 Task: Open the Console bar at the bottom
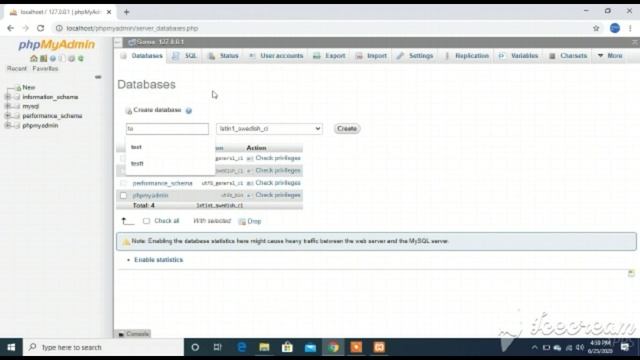pyautogui.click(x=133, y=334)
